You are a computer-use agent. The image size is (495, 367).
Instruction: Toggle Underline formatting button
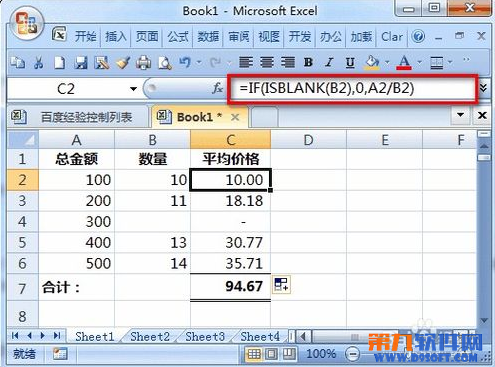(x=350, y=62)
